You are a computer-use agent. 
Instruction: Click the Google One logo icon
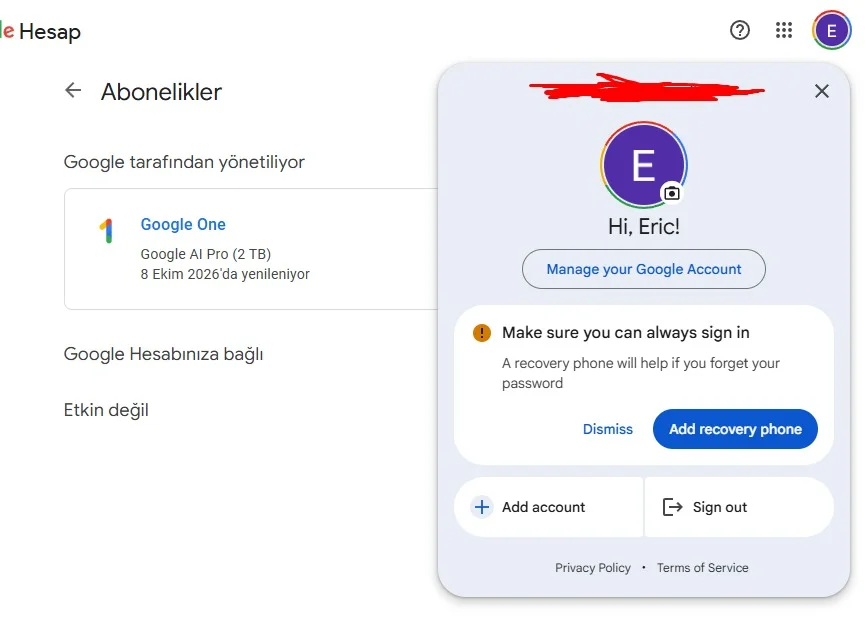click(x=106, y=232)
